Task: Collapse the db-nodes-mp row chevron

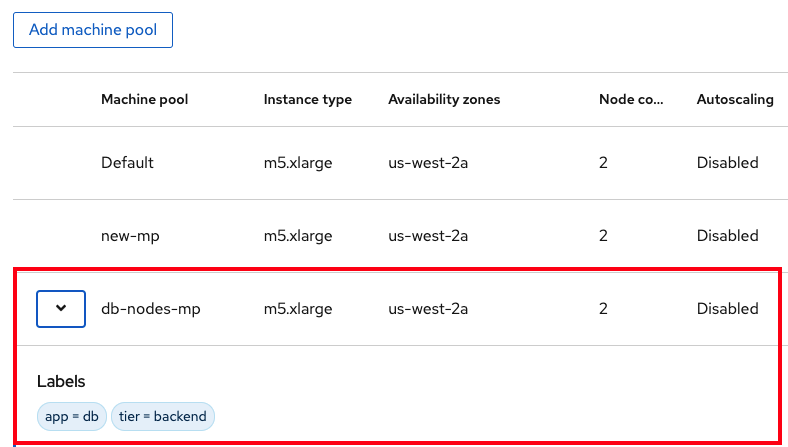Action: 61,309
